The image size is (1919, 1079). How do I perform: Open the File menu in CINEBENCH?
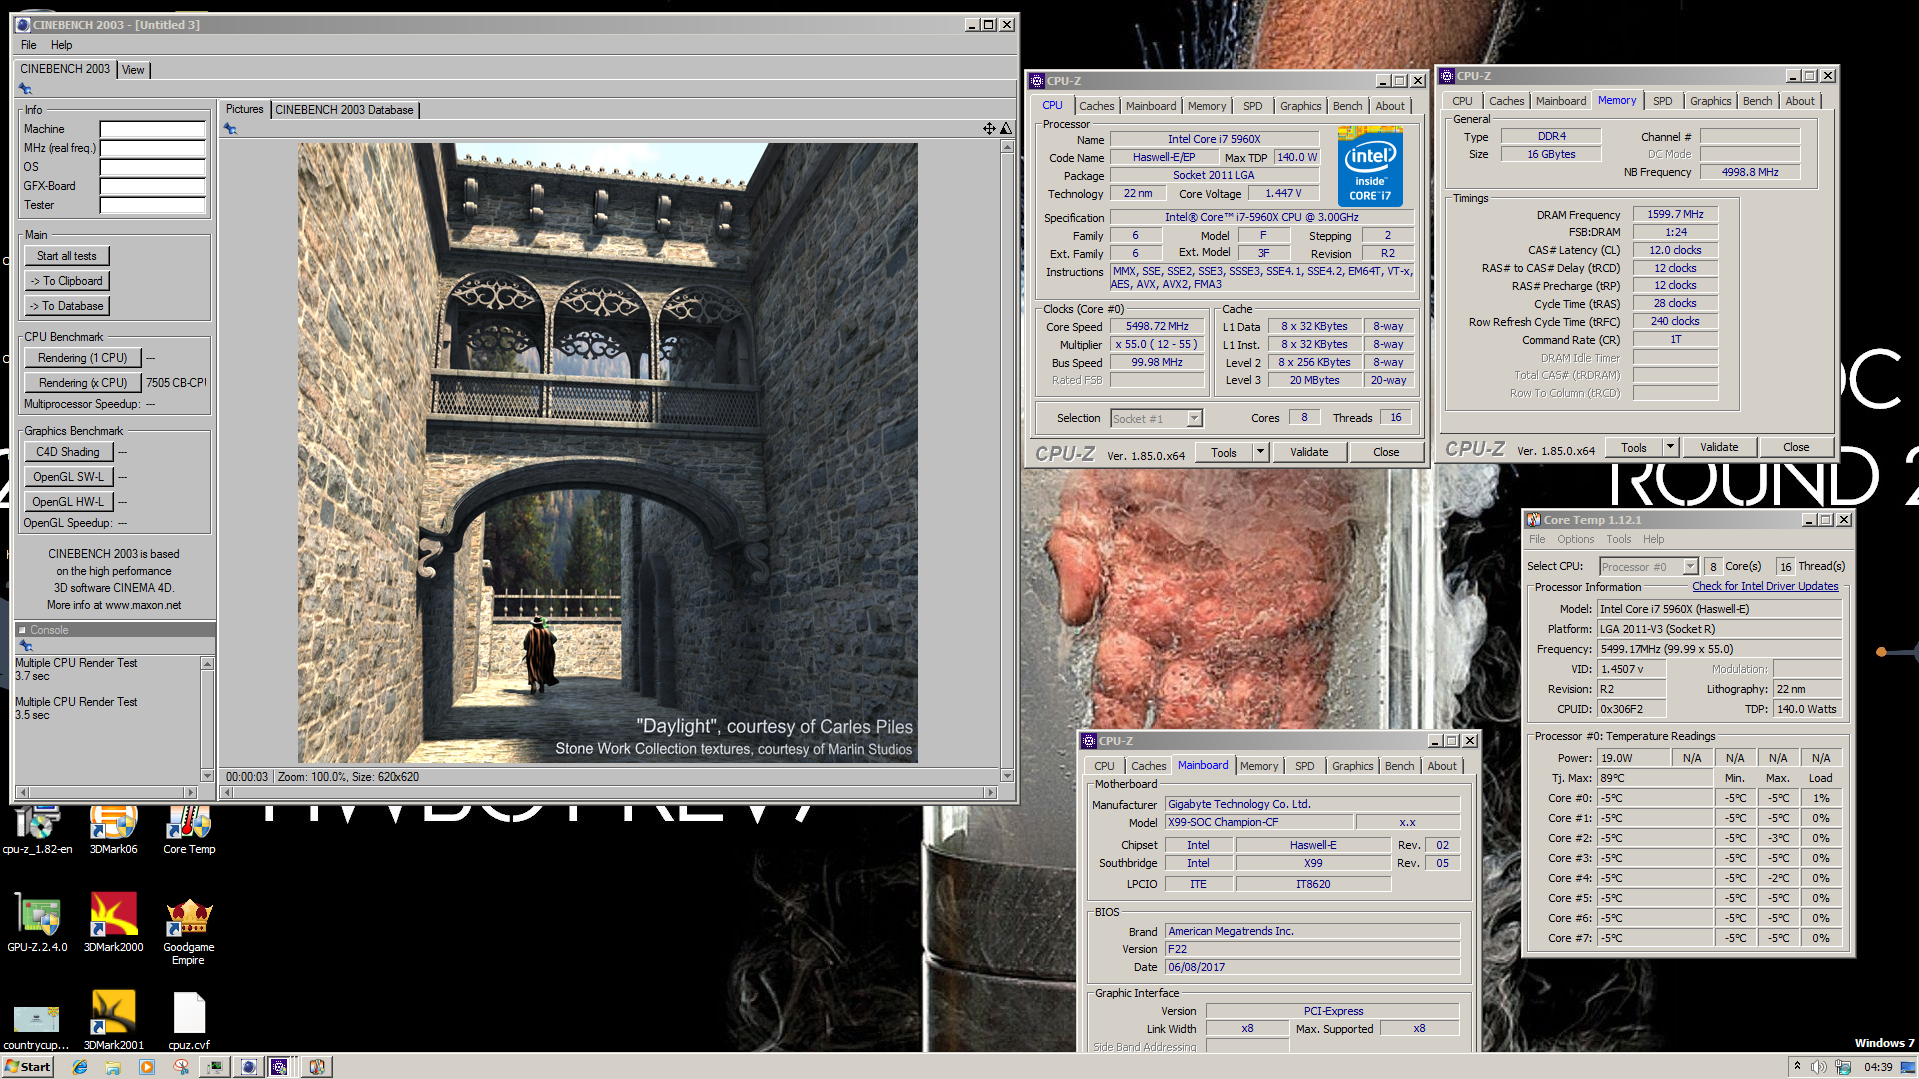click(x=28, y=45)
